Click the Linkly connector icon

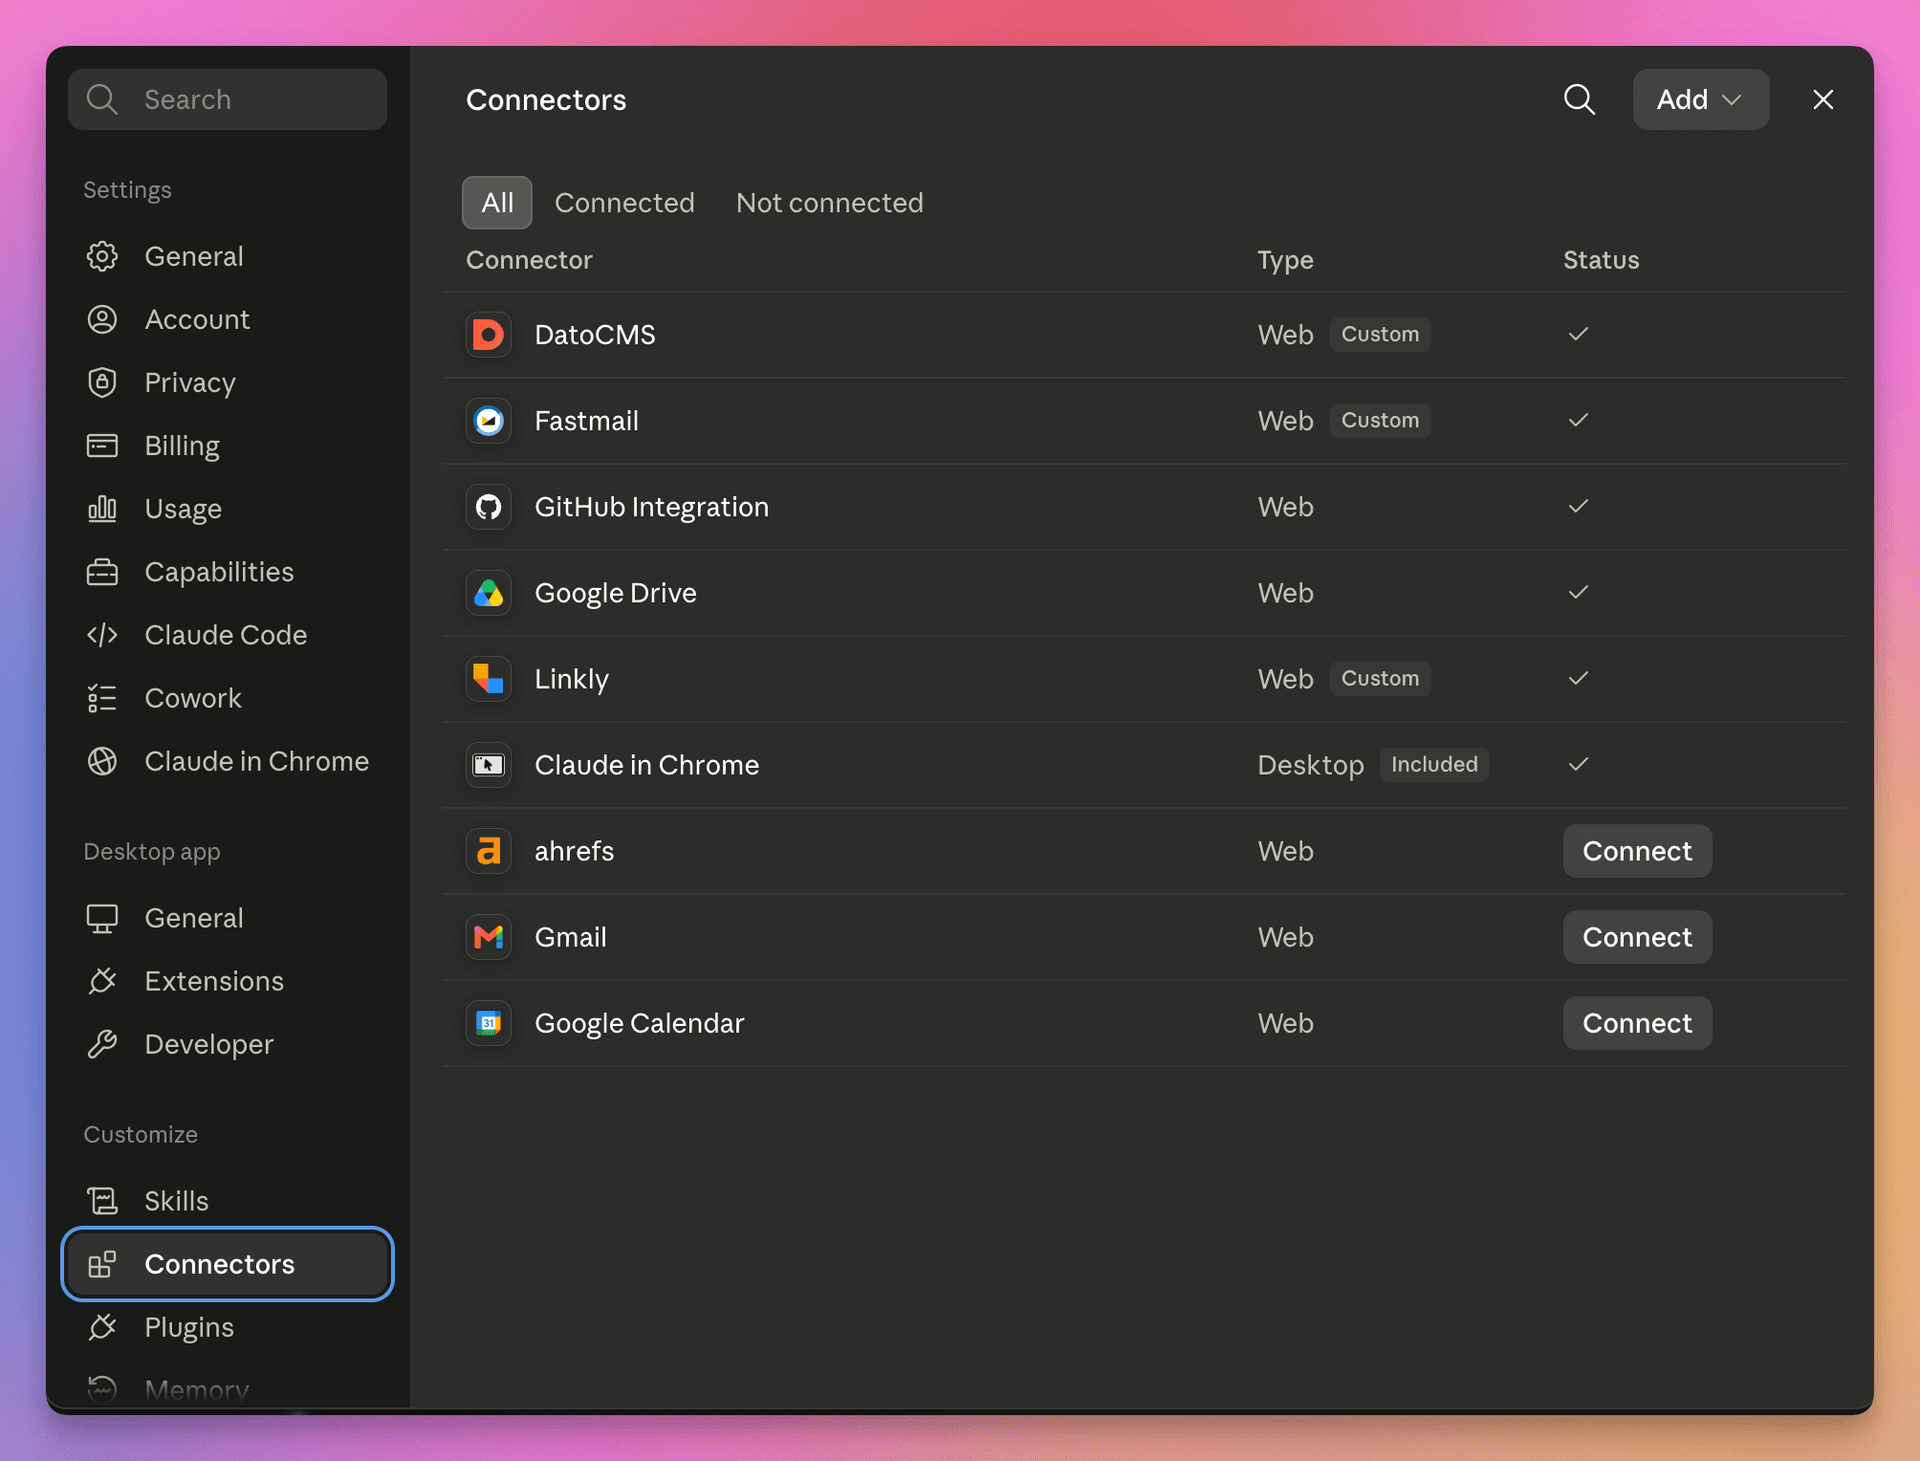coord(488,679)
